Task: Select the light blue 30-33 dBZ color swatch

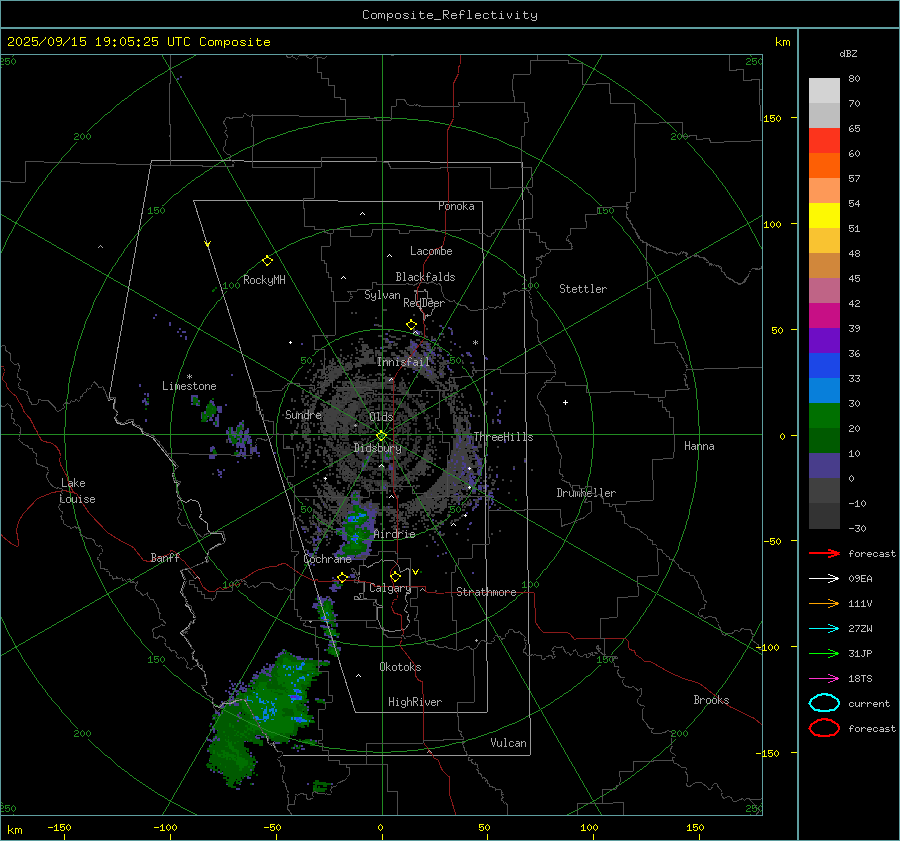Action: tap(824, 390)
